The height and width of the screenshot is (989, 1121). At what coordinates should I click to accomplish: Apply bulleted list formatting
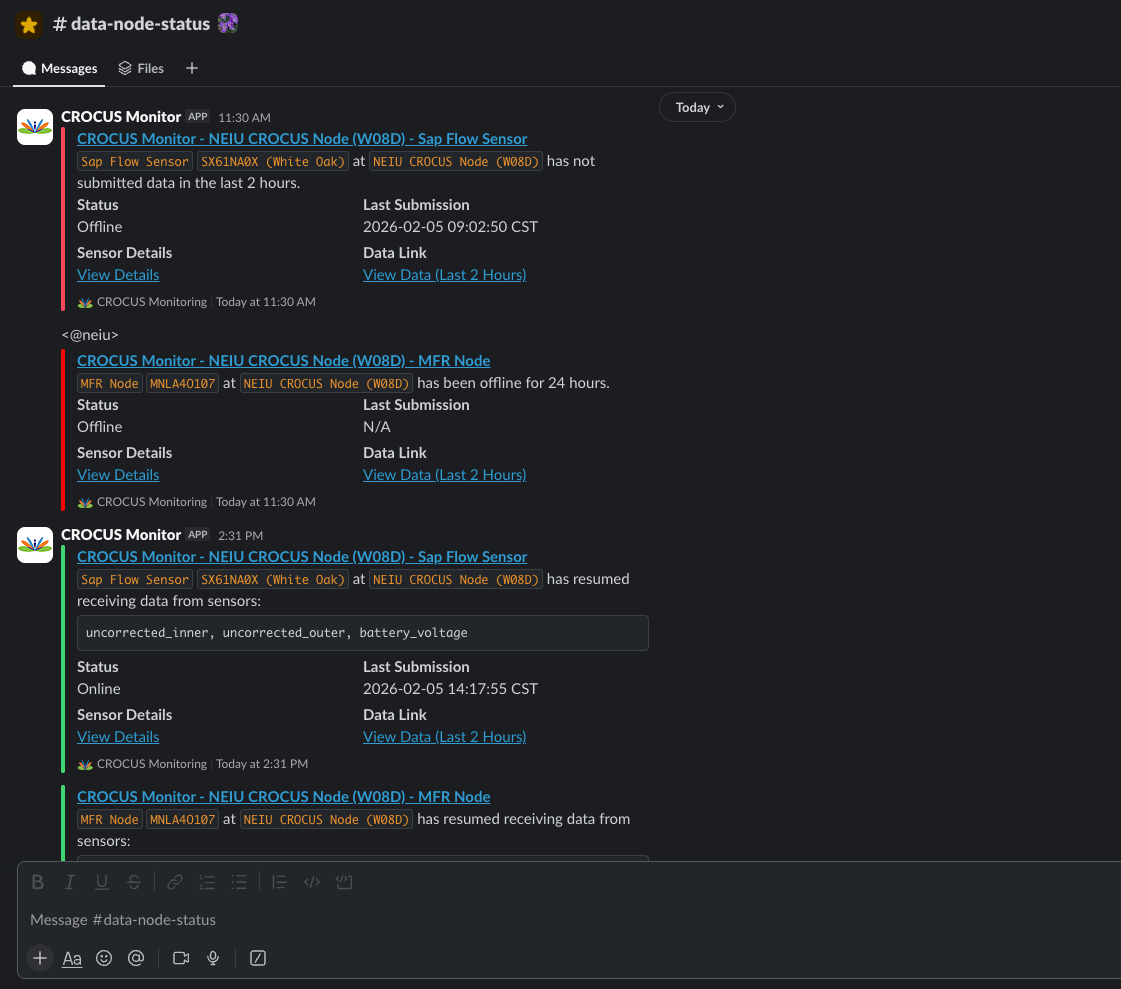pyautogui.click(x=239, y=882)
